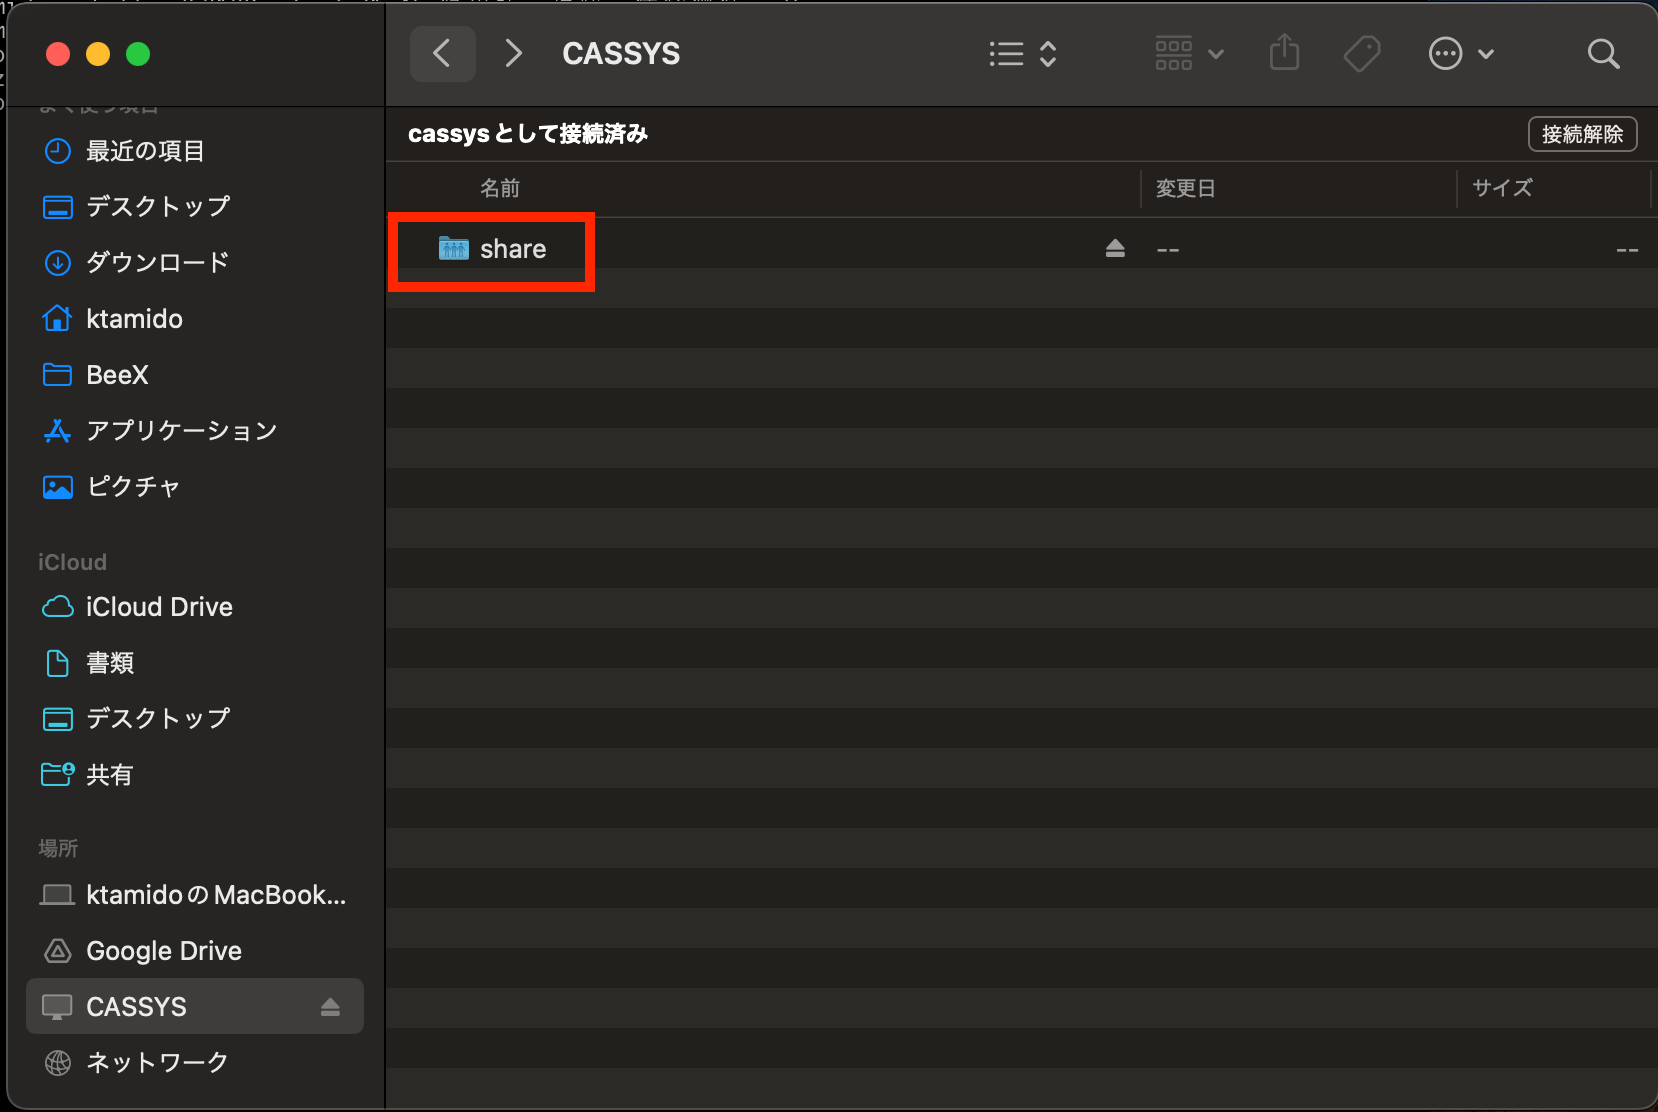
Task: Click the MacBook laptop icon
Action: pyautogui.click(x=57, y=895)
